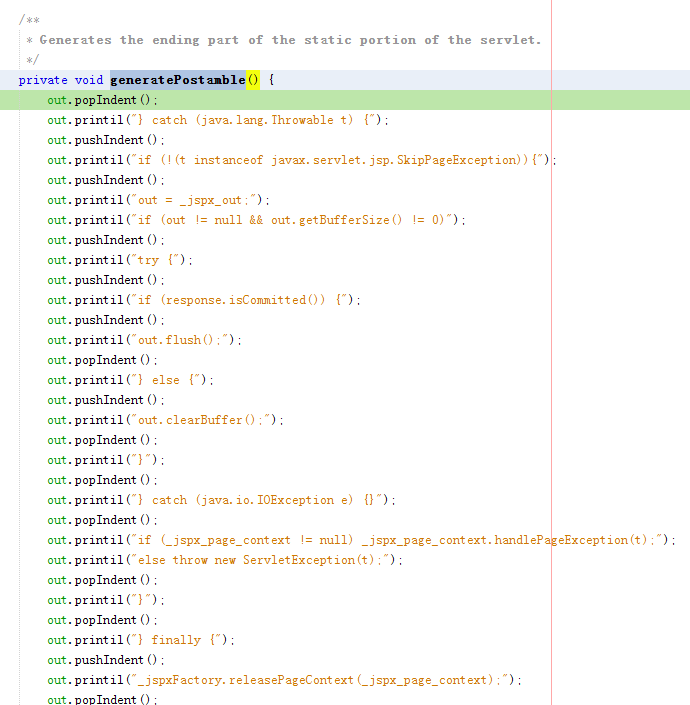Click the closing '*/' comment marker
Screen dimensions: 690x705
32,60
